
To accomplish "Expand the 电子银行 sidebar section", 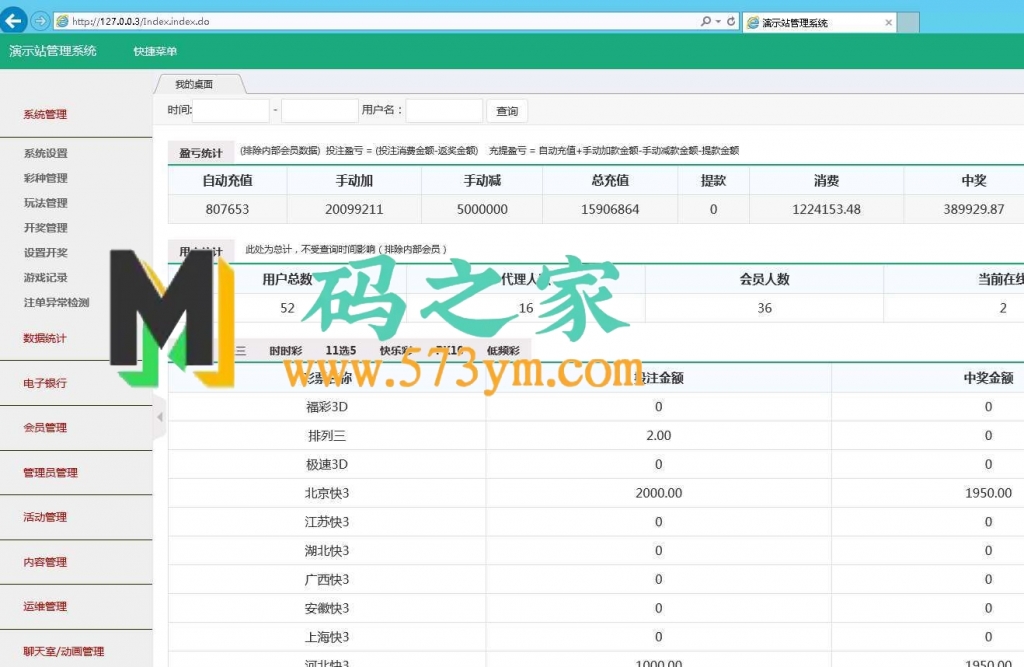I will point(44,383).
